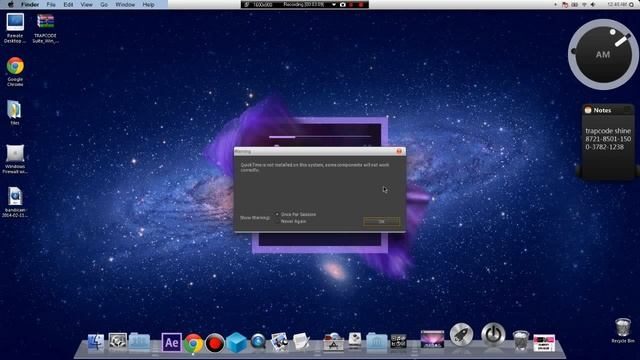Open the Recycle Bin desktop icon

622,331
